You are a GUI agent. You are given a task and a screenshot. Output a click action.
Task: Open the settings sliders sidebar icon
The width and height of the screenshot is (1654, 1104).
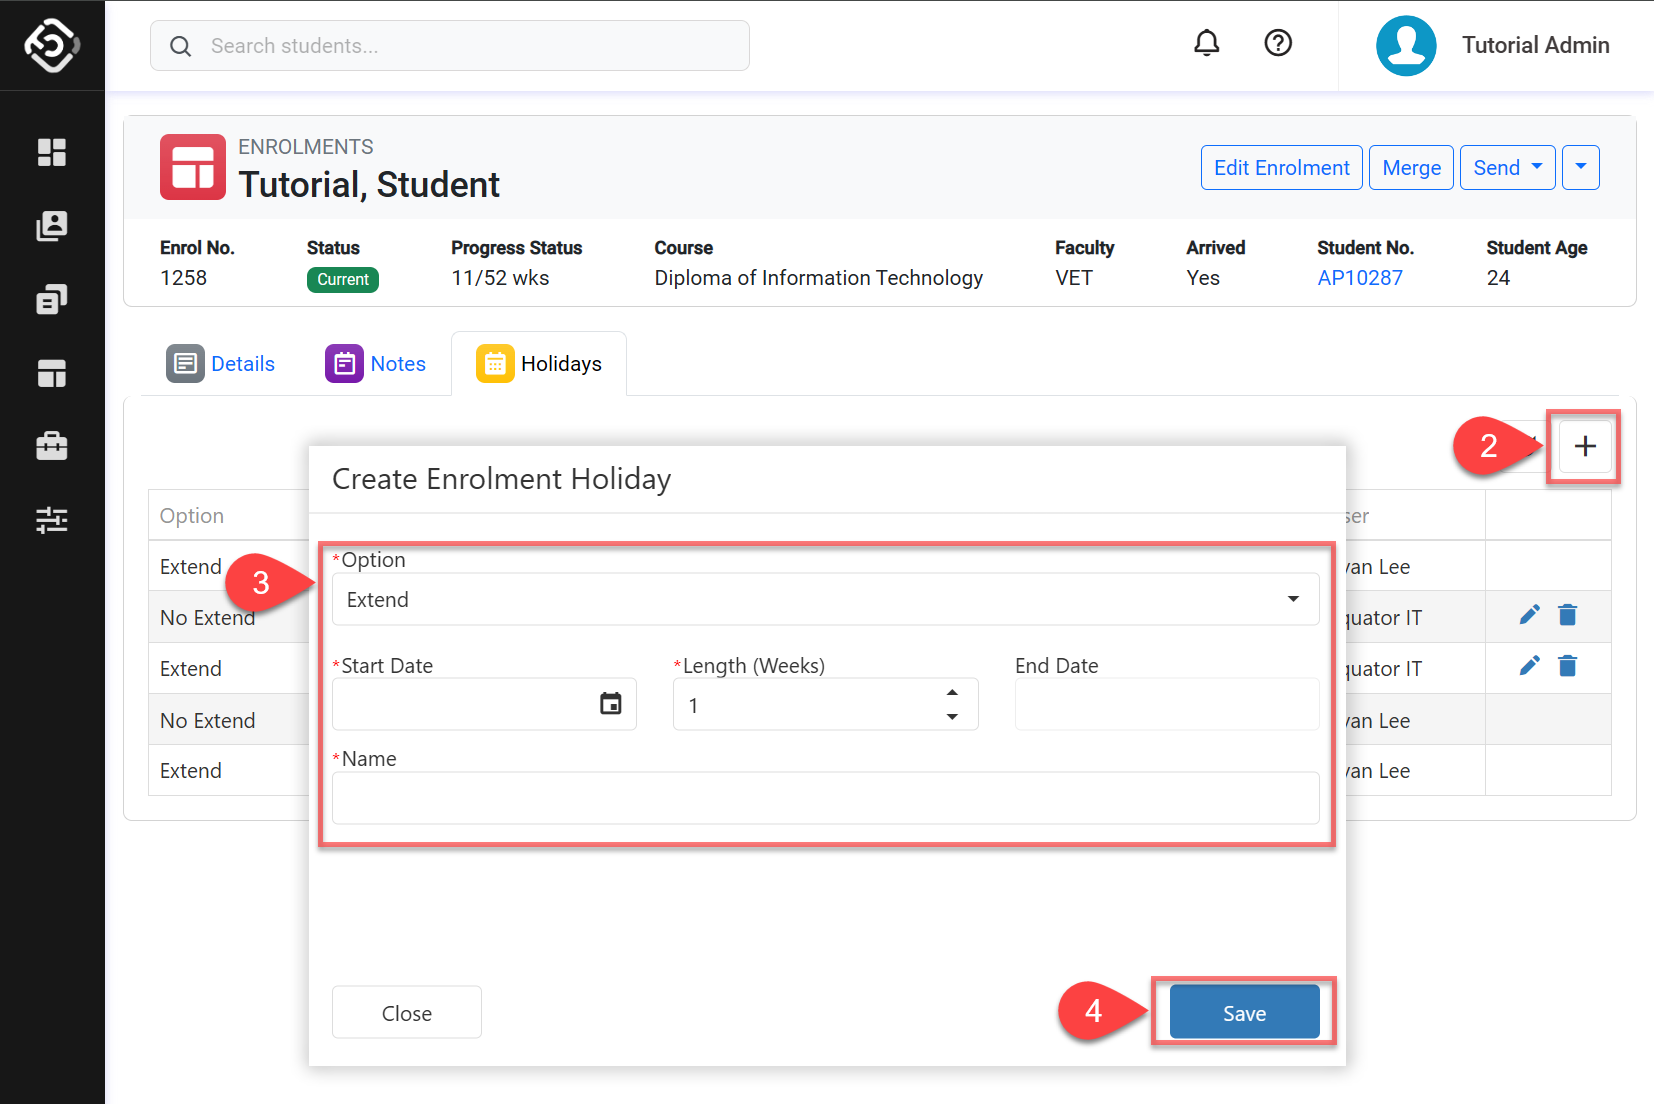52,520
